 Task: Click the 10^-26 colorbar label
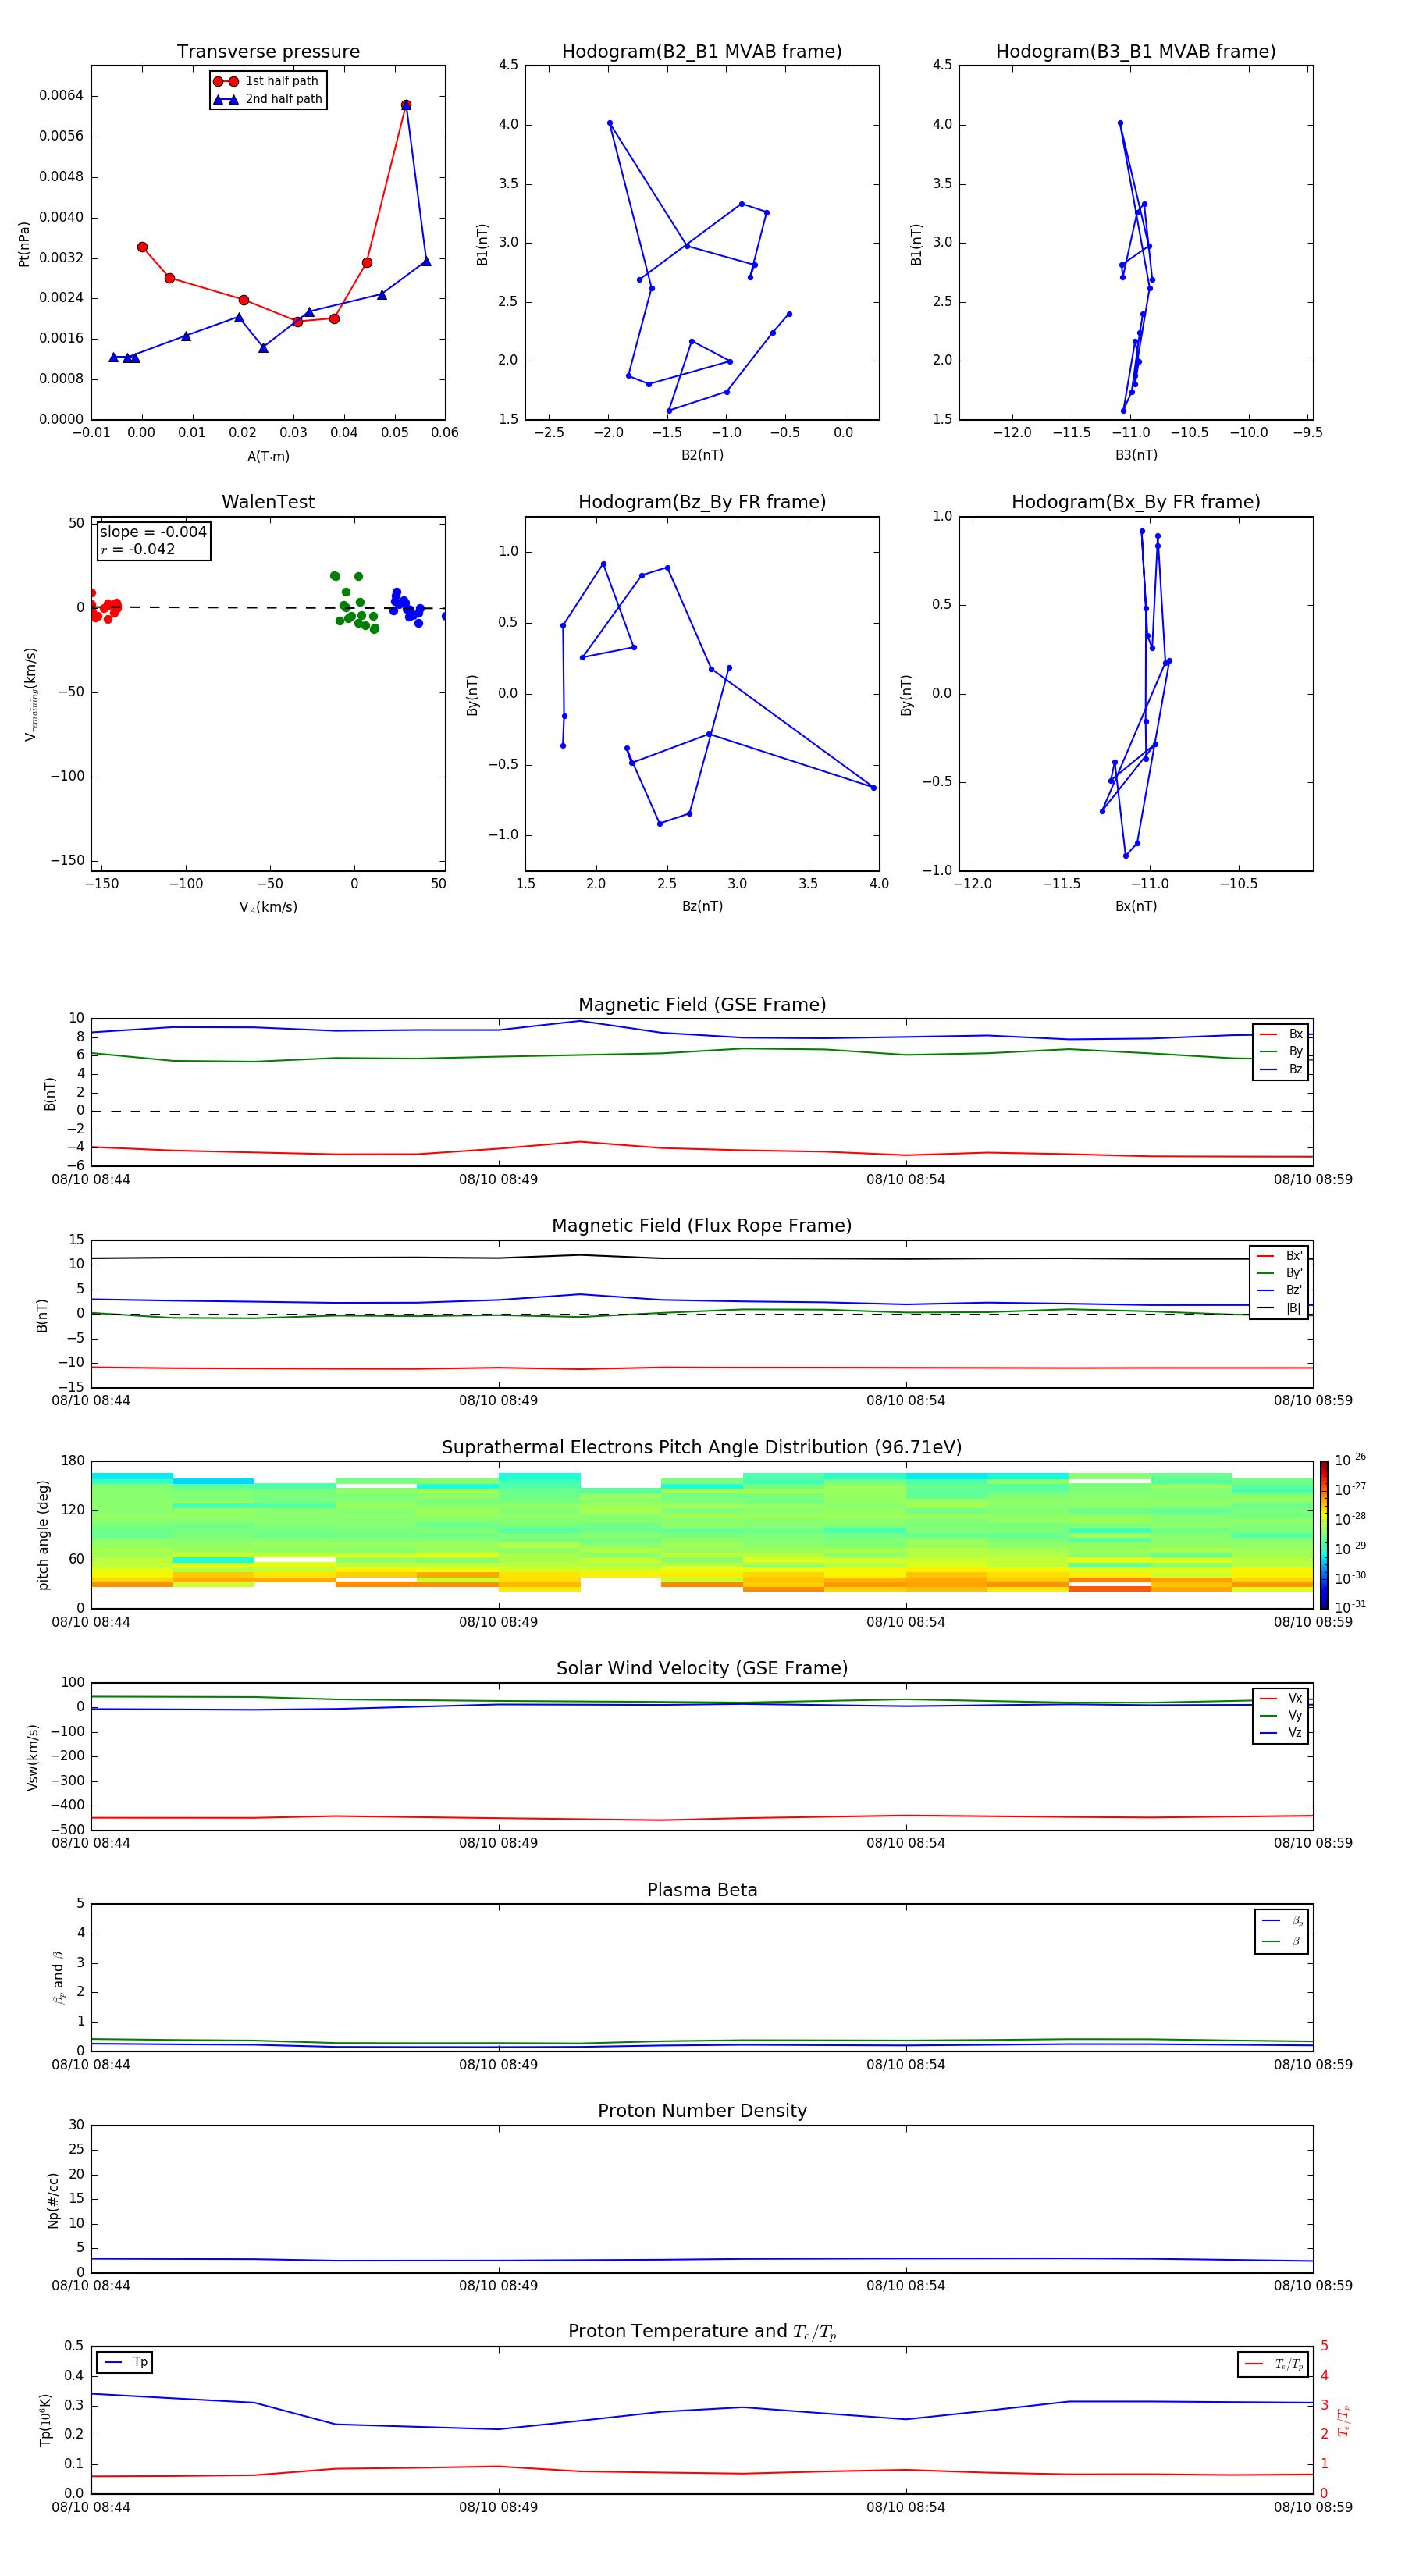coord(1350,1460)
